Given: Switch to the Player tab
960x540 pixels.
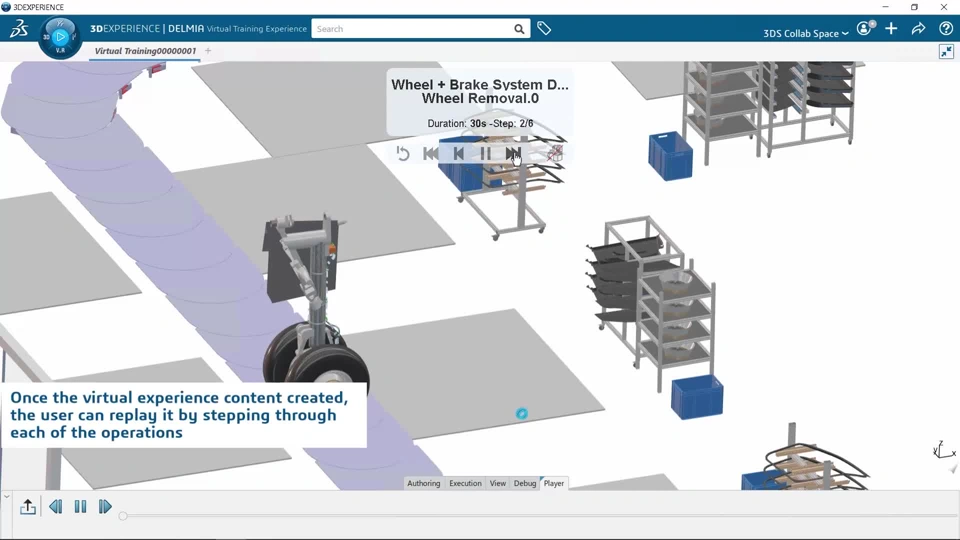Looking at the screenshot, I should pyautogui.click(x=554, y=483).
